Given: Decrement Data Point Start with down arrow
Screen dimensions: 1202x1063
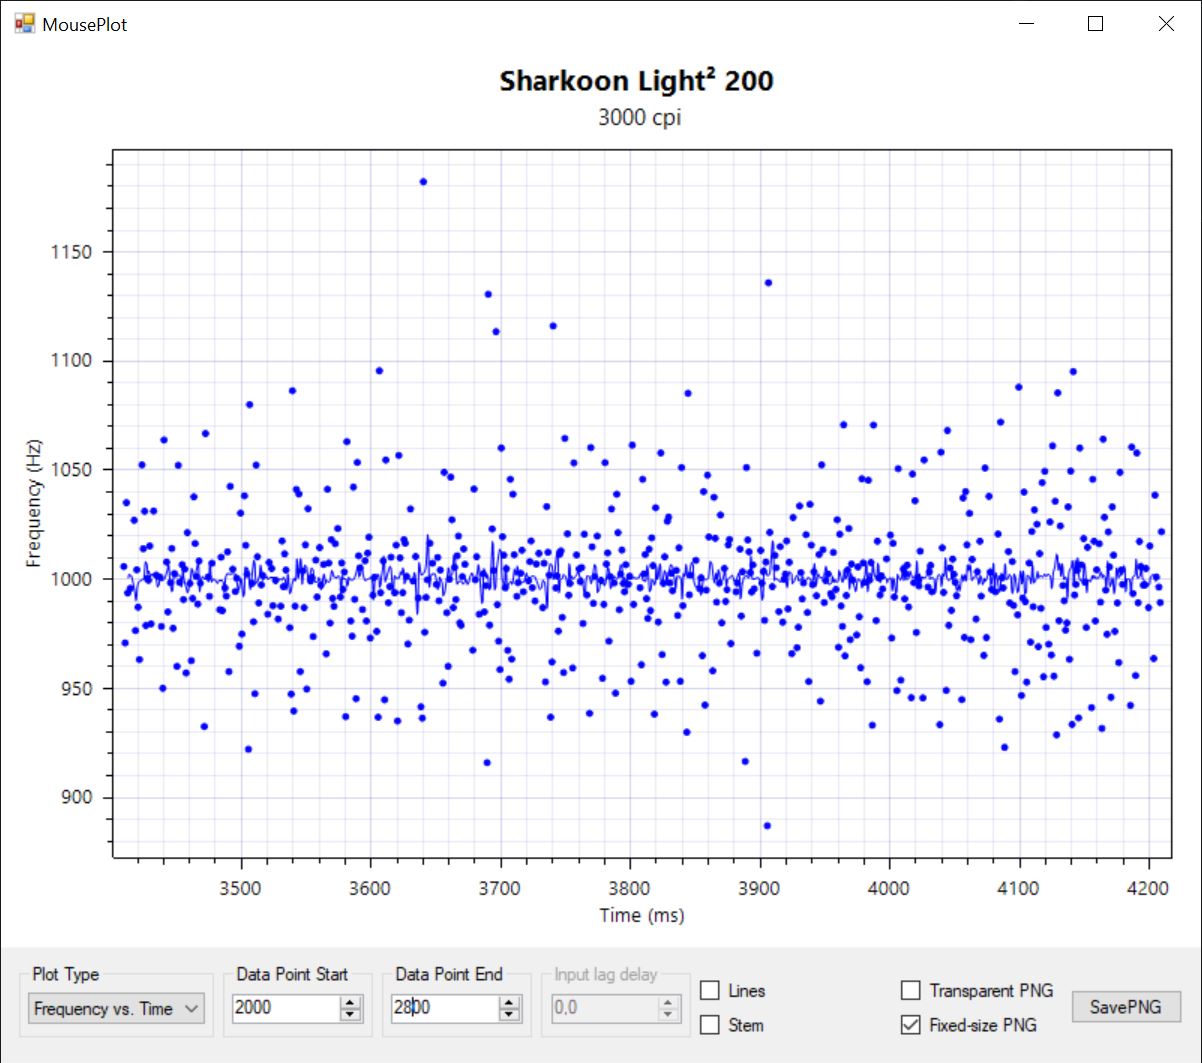Looking at the screenshot, I should pyautogui.click(x=350, y=1014).
